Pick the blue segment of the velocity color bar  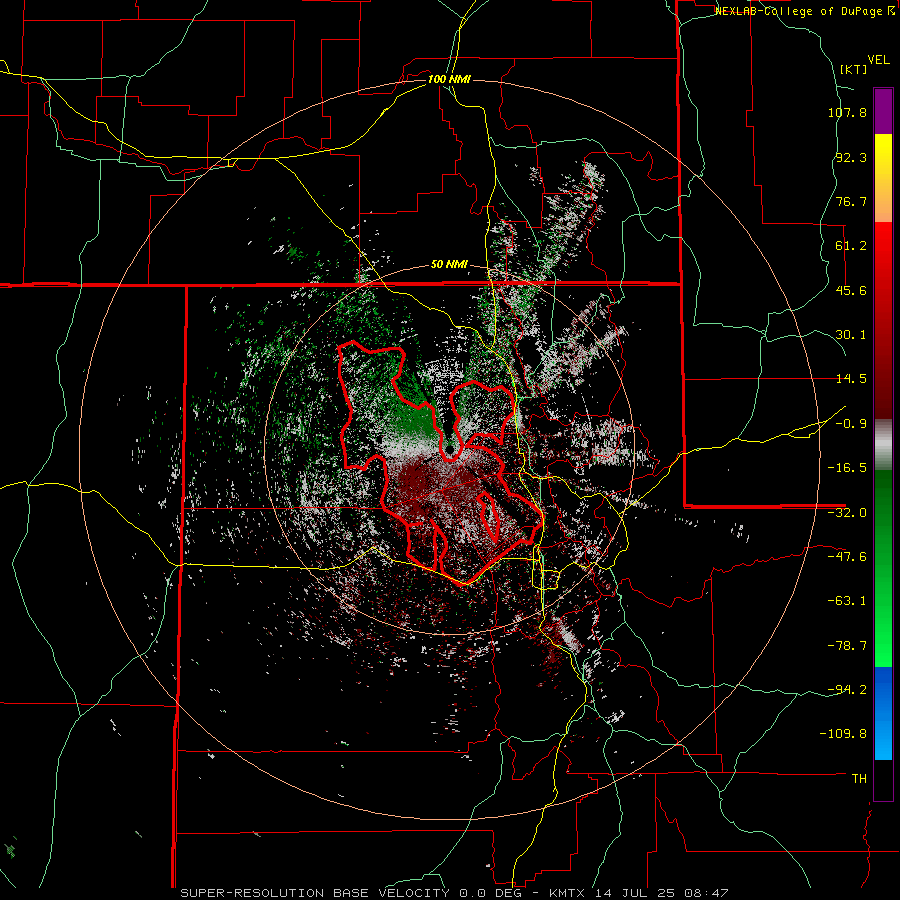tap(883, 713)
